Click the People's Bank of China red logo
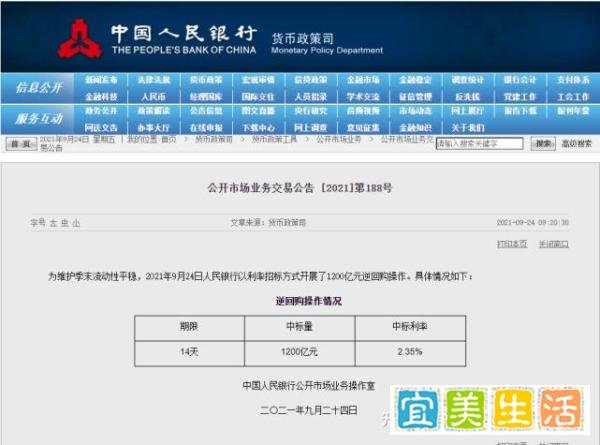The image size is (600, 445). coord(80,39)
